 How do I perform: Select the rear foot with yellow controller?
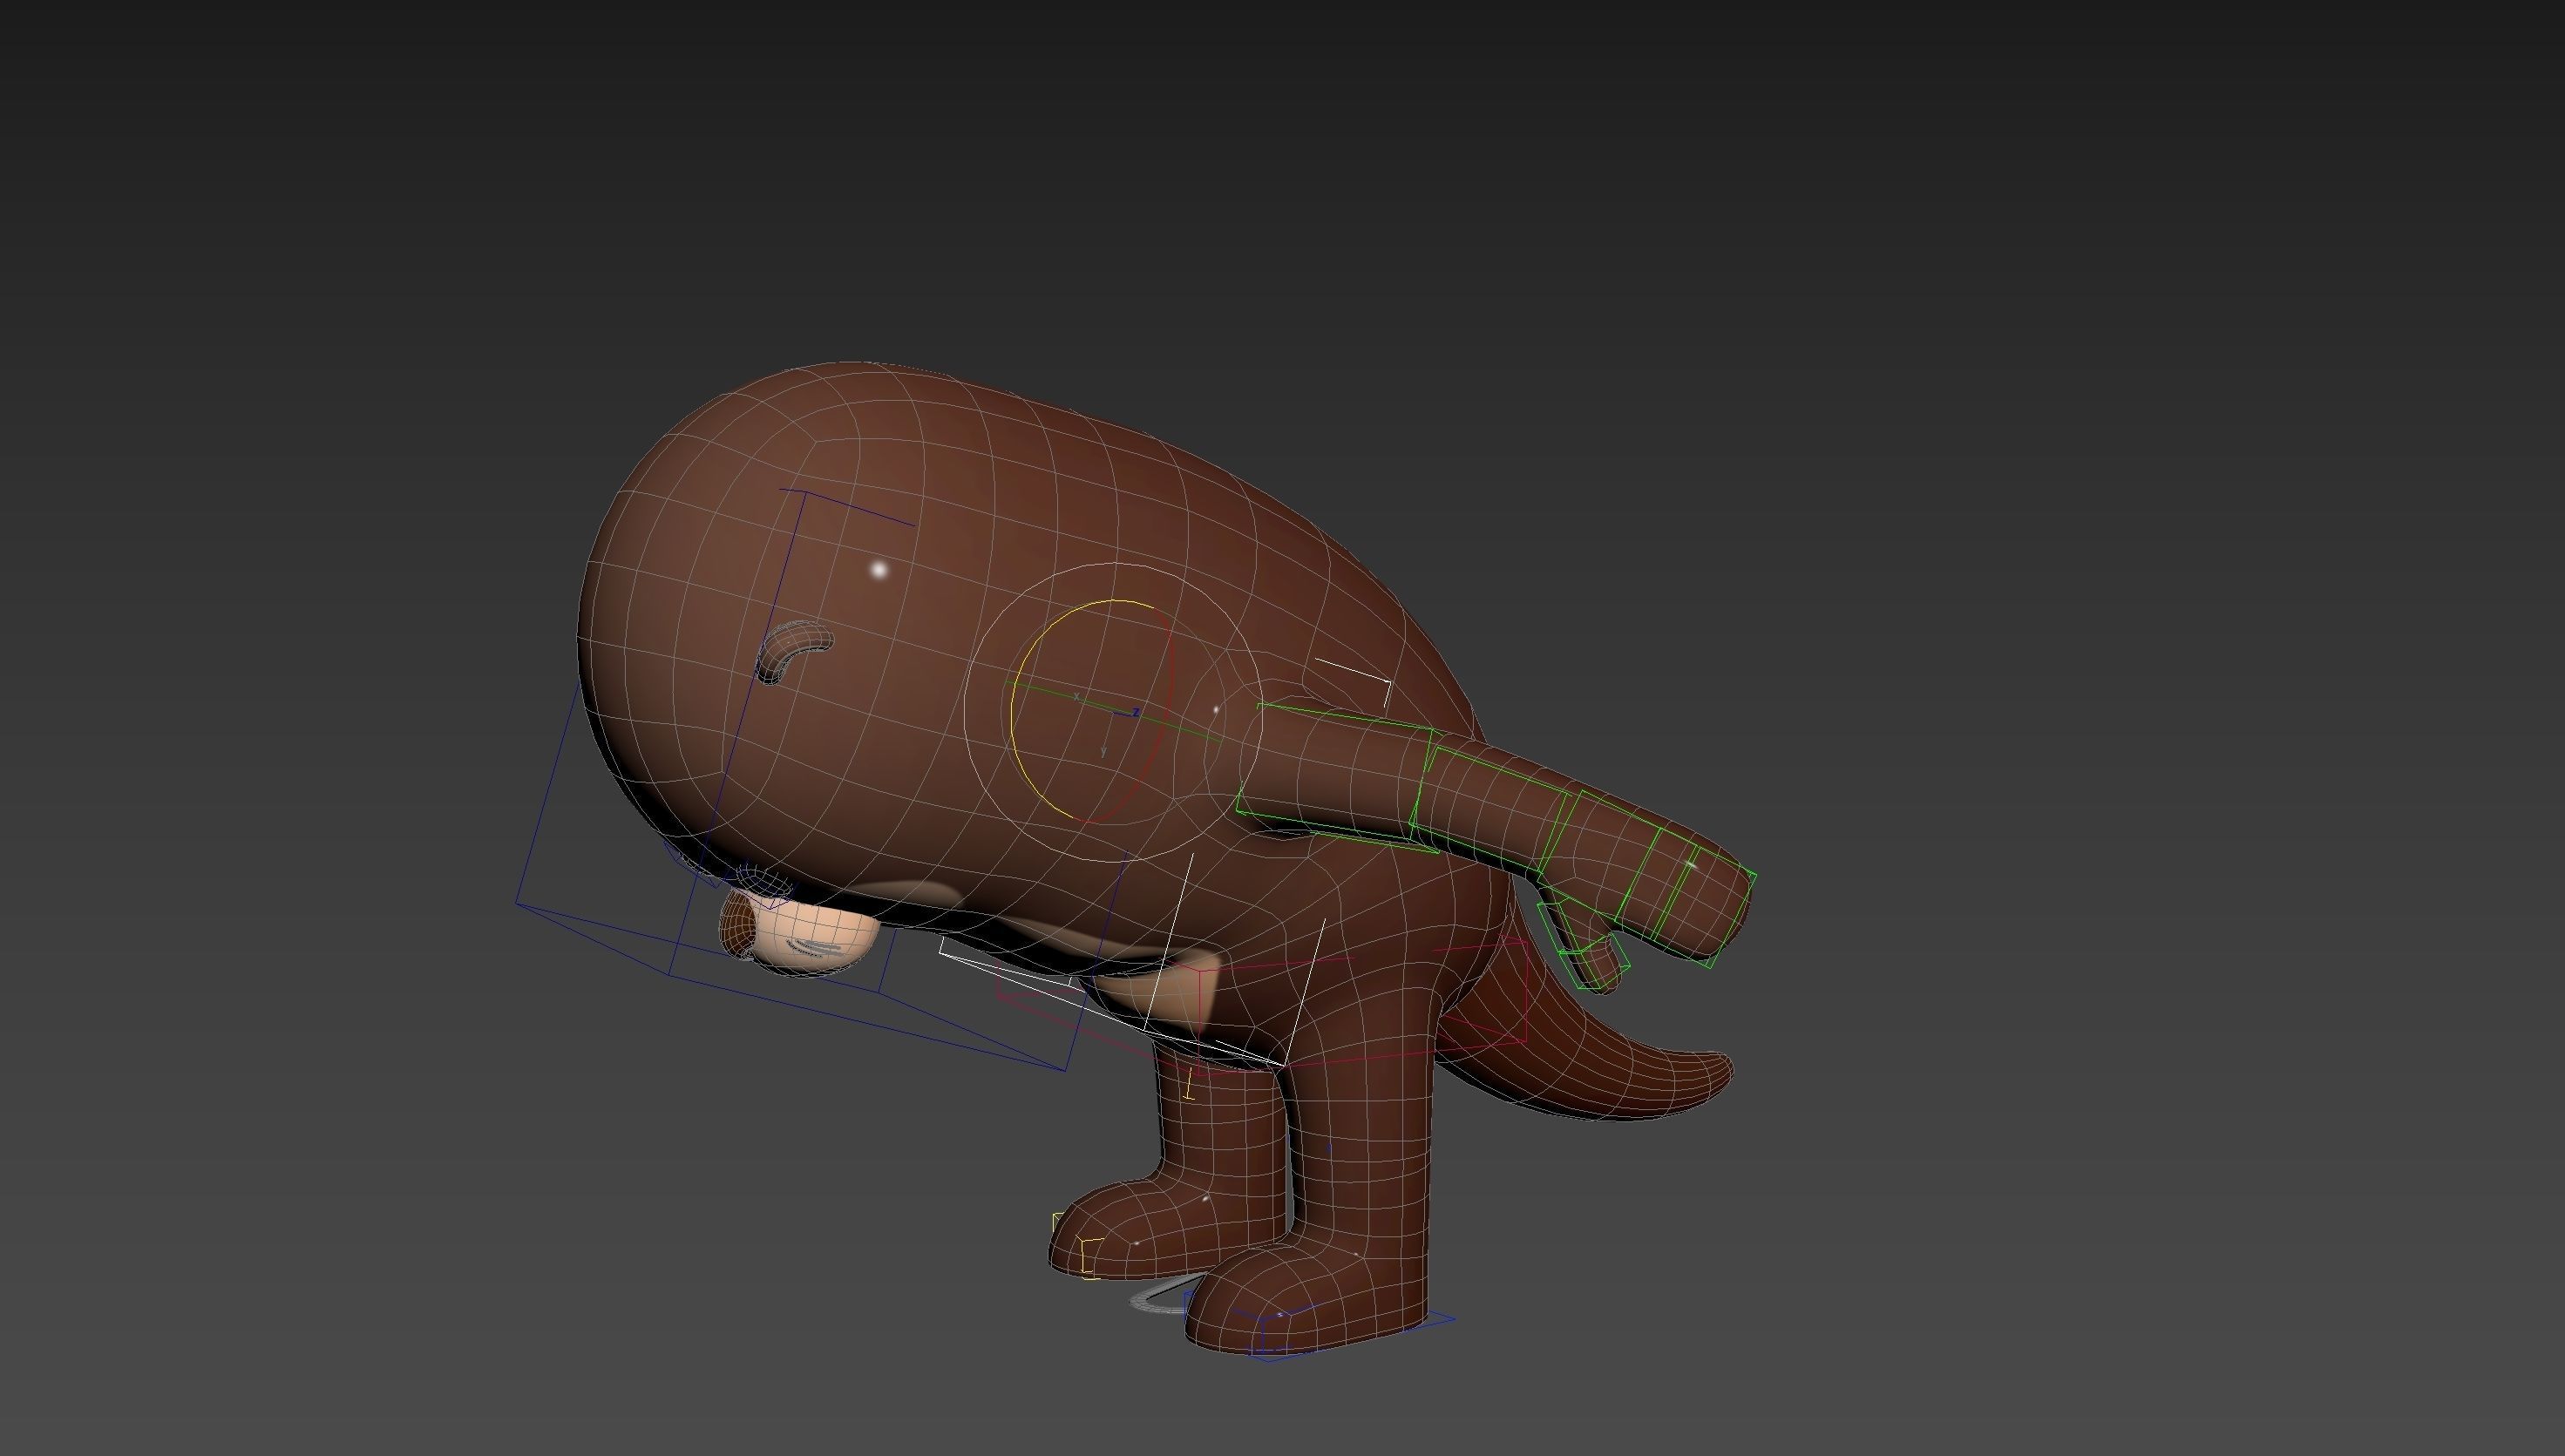(1150, 1230)
